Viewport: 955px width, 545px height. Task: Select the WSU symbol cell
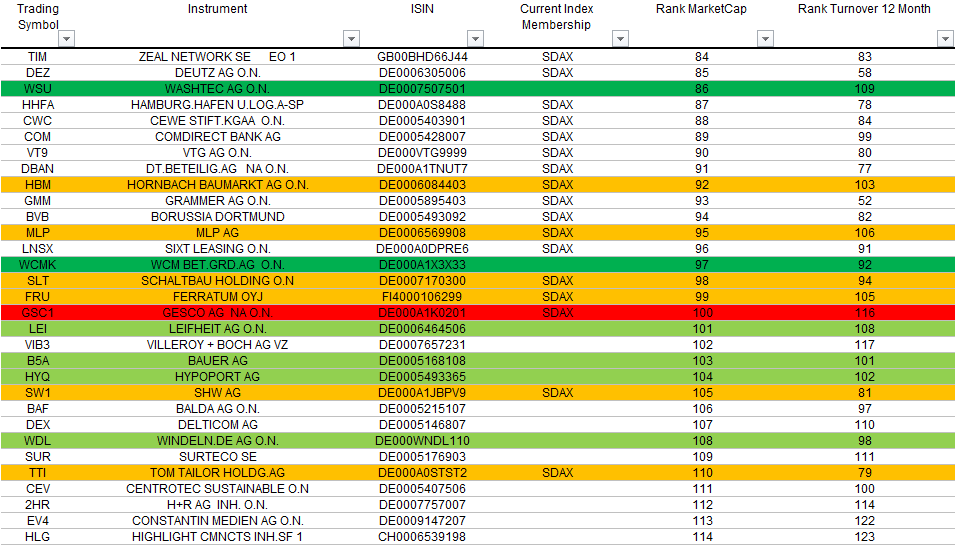(x=37, y=89)
